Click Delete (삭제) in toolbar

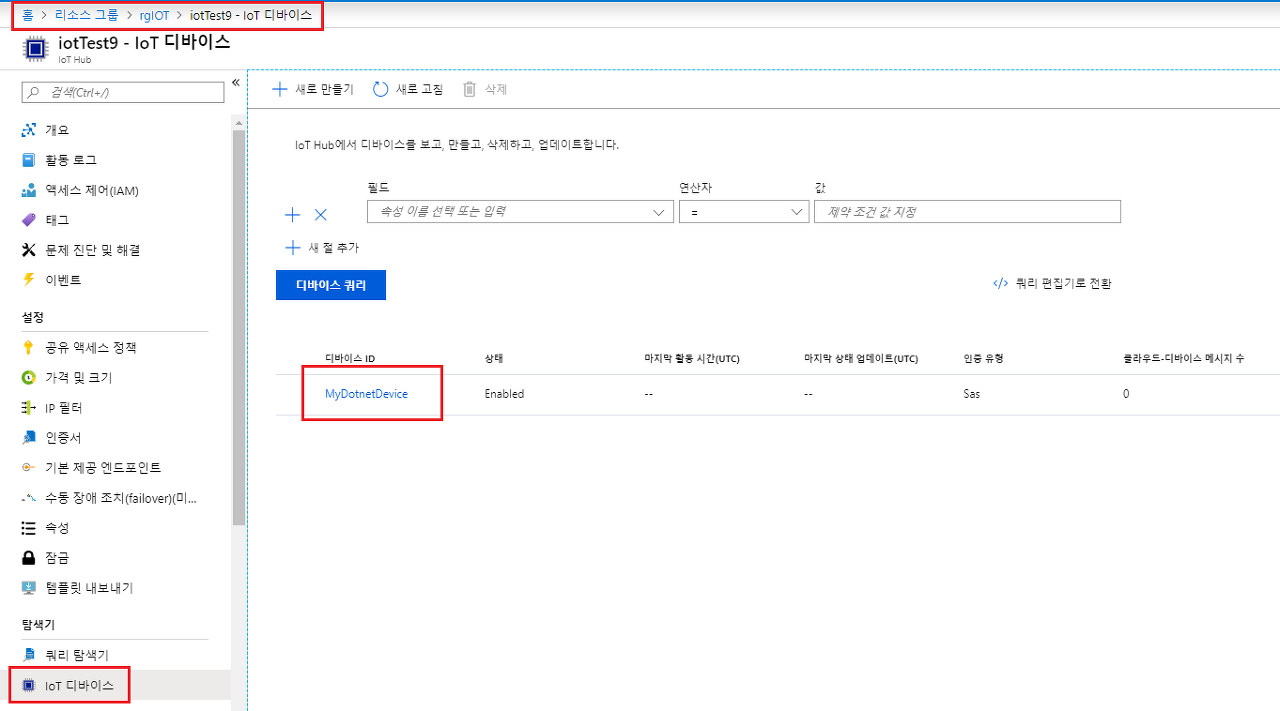(x=485, y=89)
